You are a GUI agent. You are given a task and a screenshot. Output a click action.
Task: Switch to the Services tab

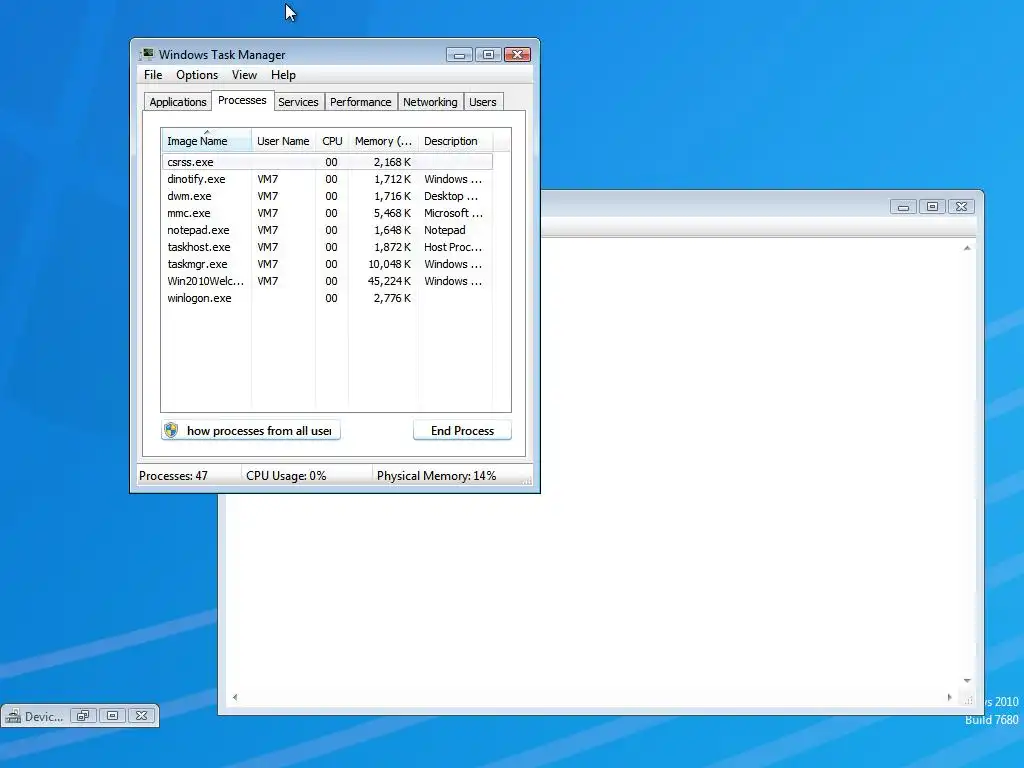coord(298,102)
